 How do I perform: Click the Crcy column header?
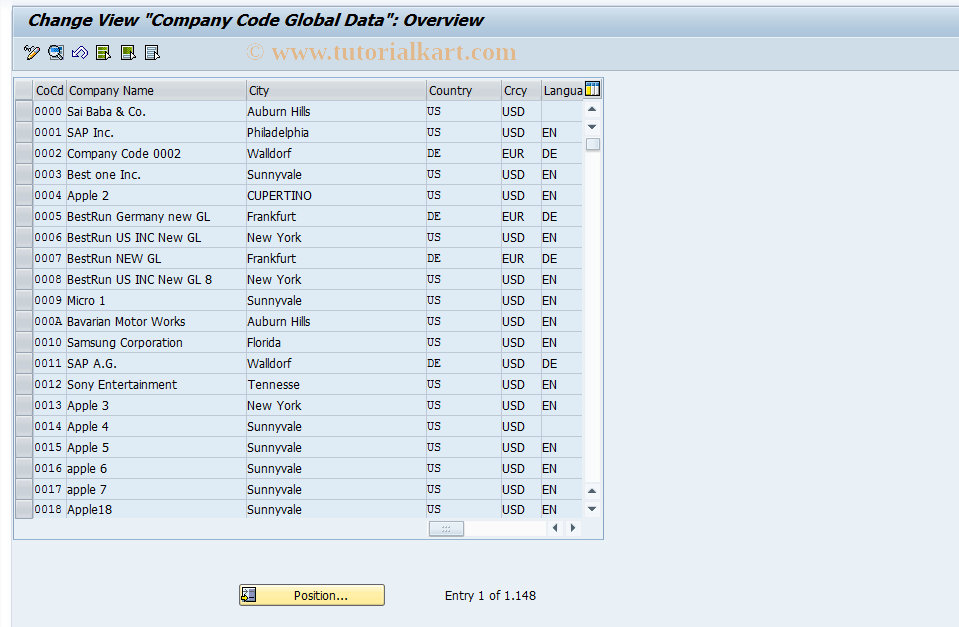point(521,91)
